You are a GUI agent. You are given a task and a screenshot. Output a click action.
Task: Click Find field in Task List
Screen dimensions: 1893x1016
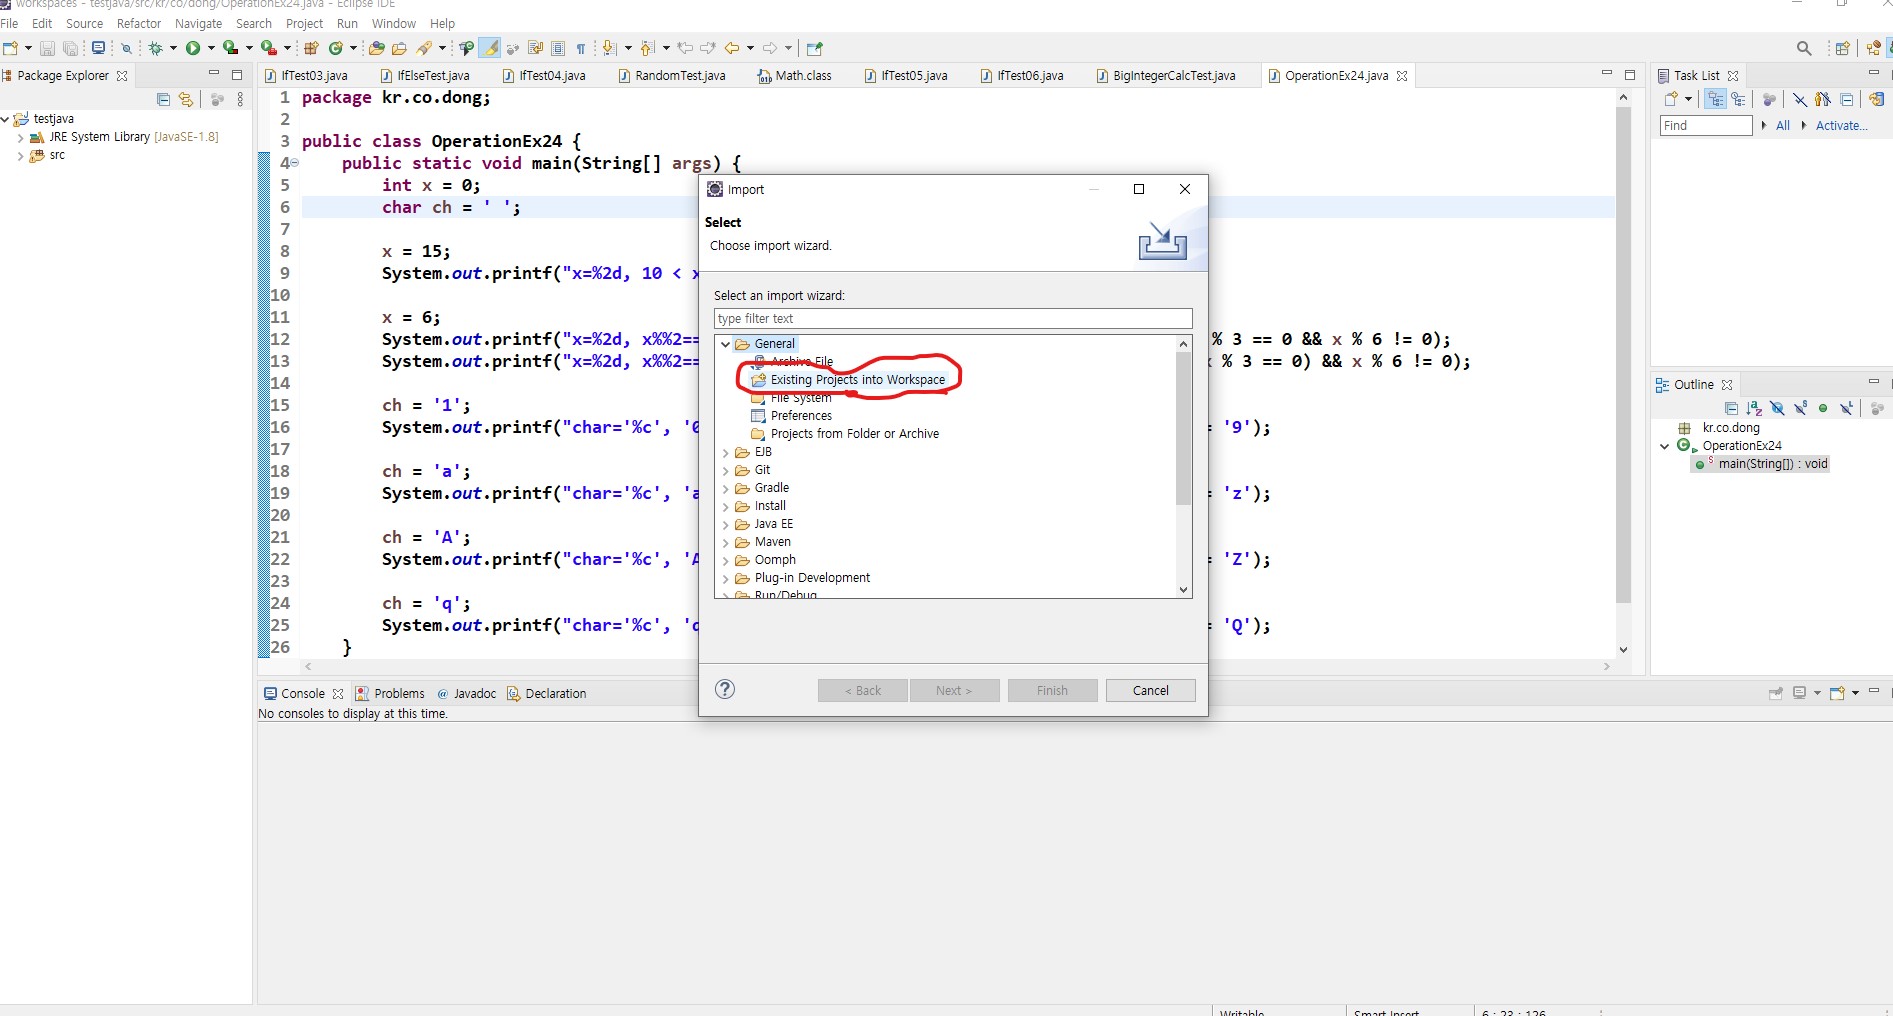coord(1706,125)
